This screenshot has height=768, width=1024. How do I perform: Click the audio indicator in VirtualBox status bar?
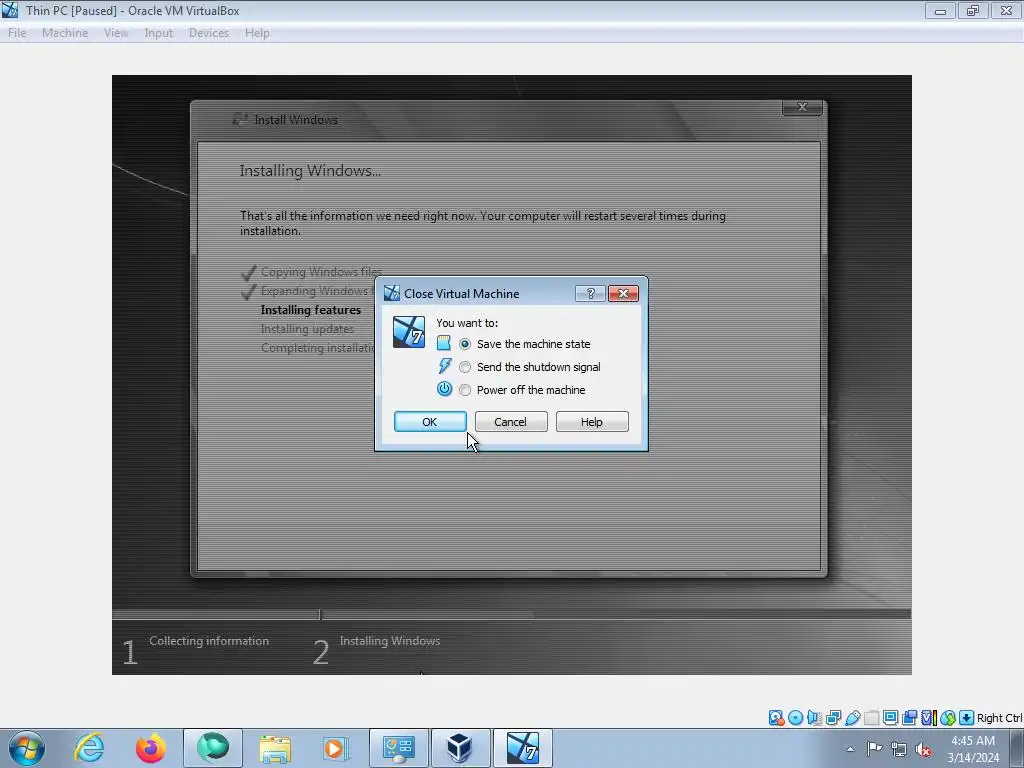coord(814,718)
